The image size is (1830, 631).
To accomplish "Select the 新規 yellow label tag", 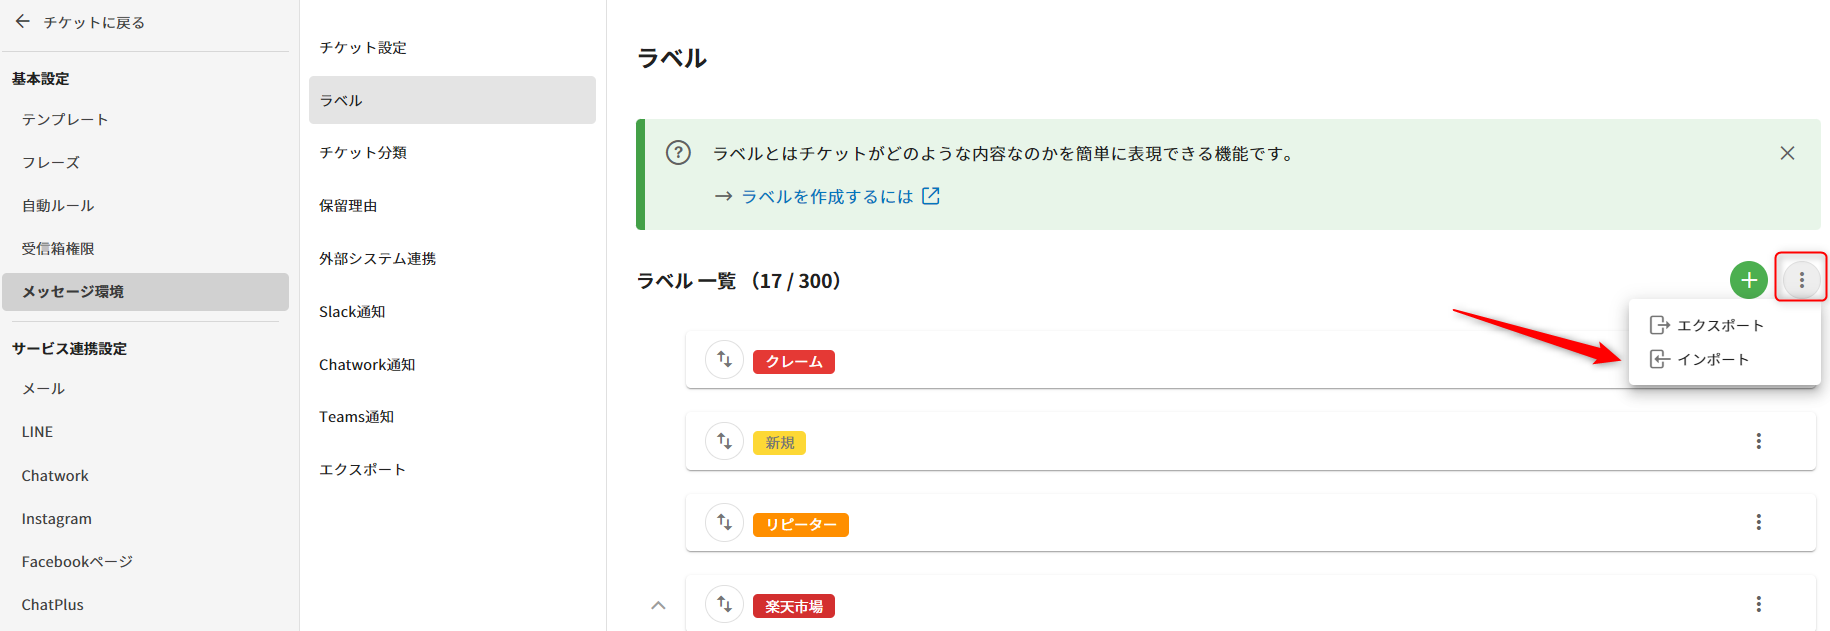I will [x=779, y=443].
